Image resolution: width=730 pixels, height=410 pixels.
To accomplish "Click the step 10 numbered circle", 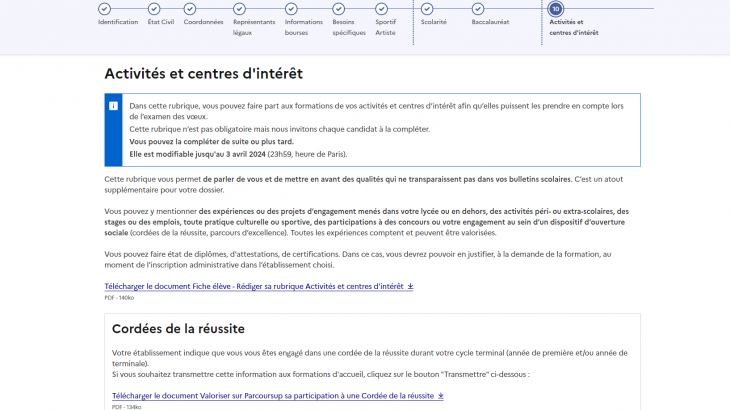I will coord(556,9).
